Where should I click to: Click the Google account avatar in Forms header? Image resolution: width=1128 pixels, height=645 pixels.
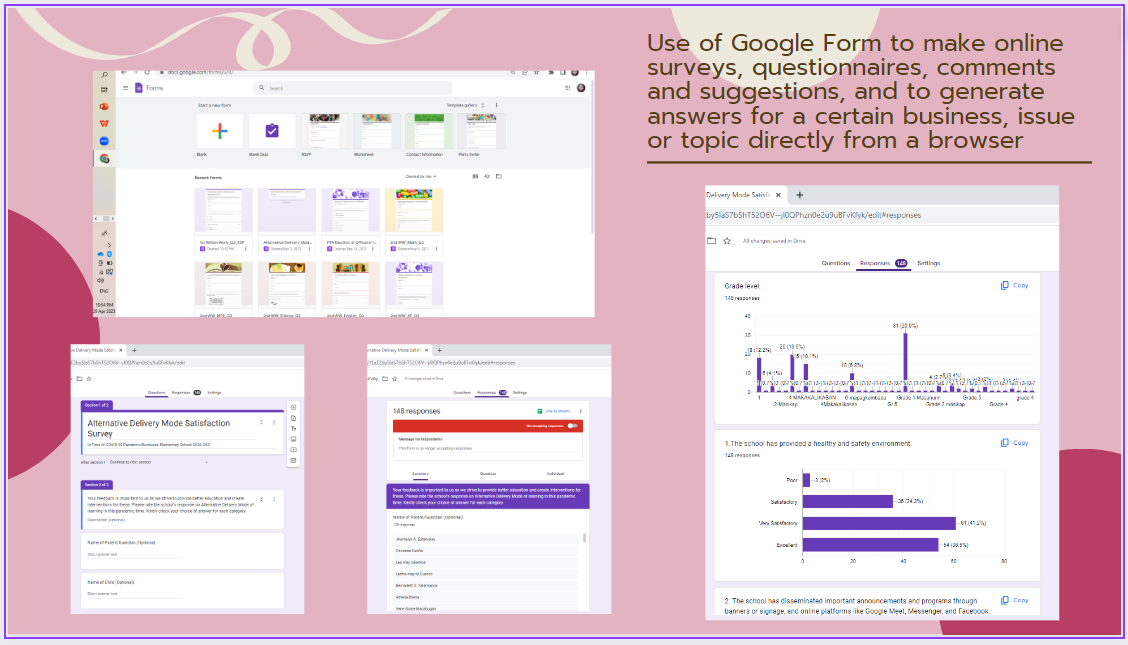click(581, 88)
